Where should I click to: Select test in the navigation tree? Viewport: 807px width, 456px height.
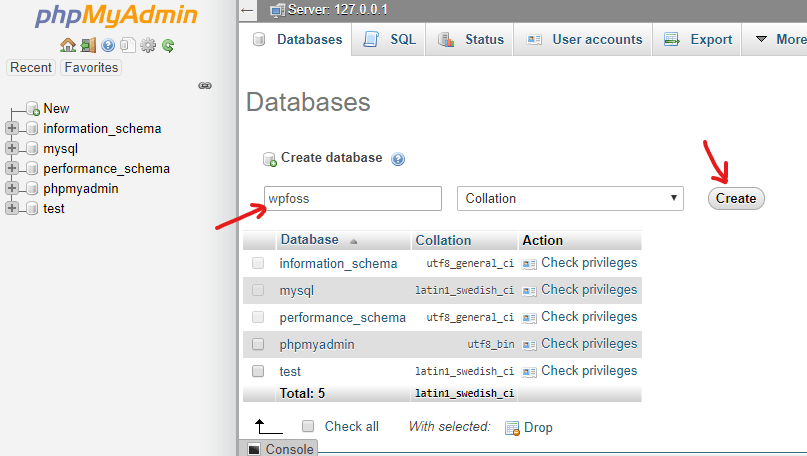(x=54, y=208)
